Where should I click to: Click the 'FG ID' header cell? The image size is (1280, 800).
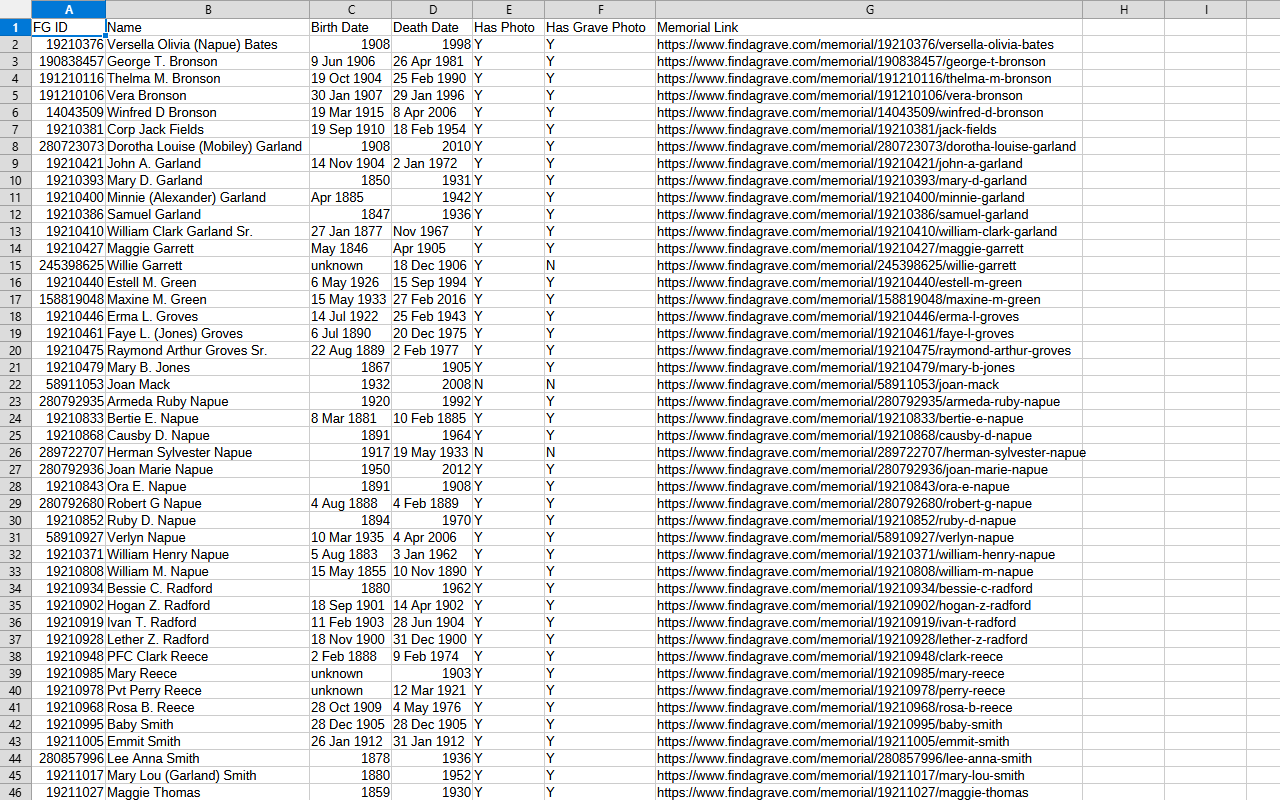pyautogui.click(x=68, y=27)
